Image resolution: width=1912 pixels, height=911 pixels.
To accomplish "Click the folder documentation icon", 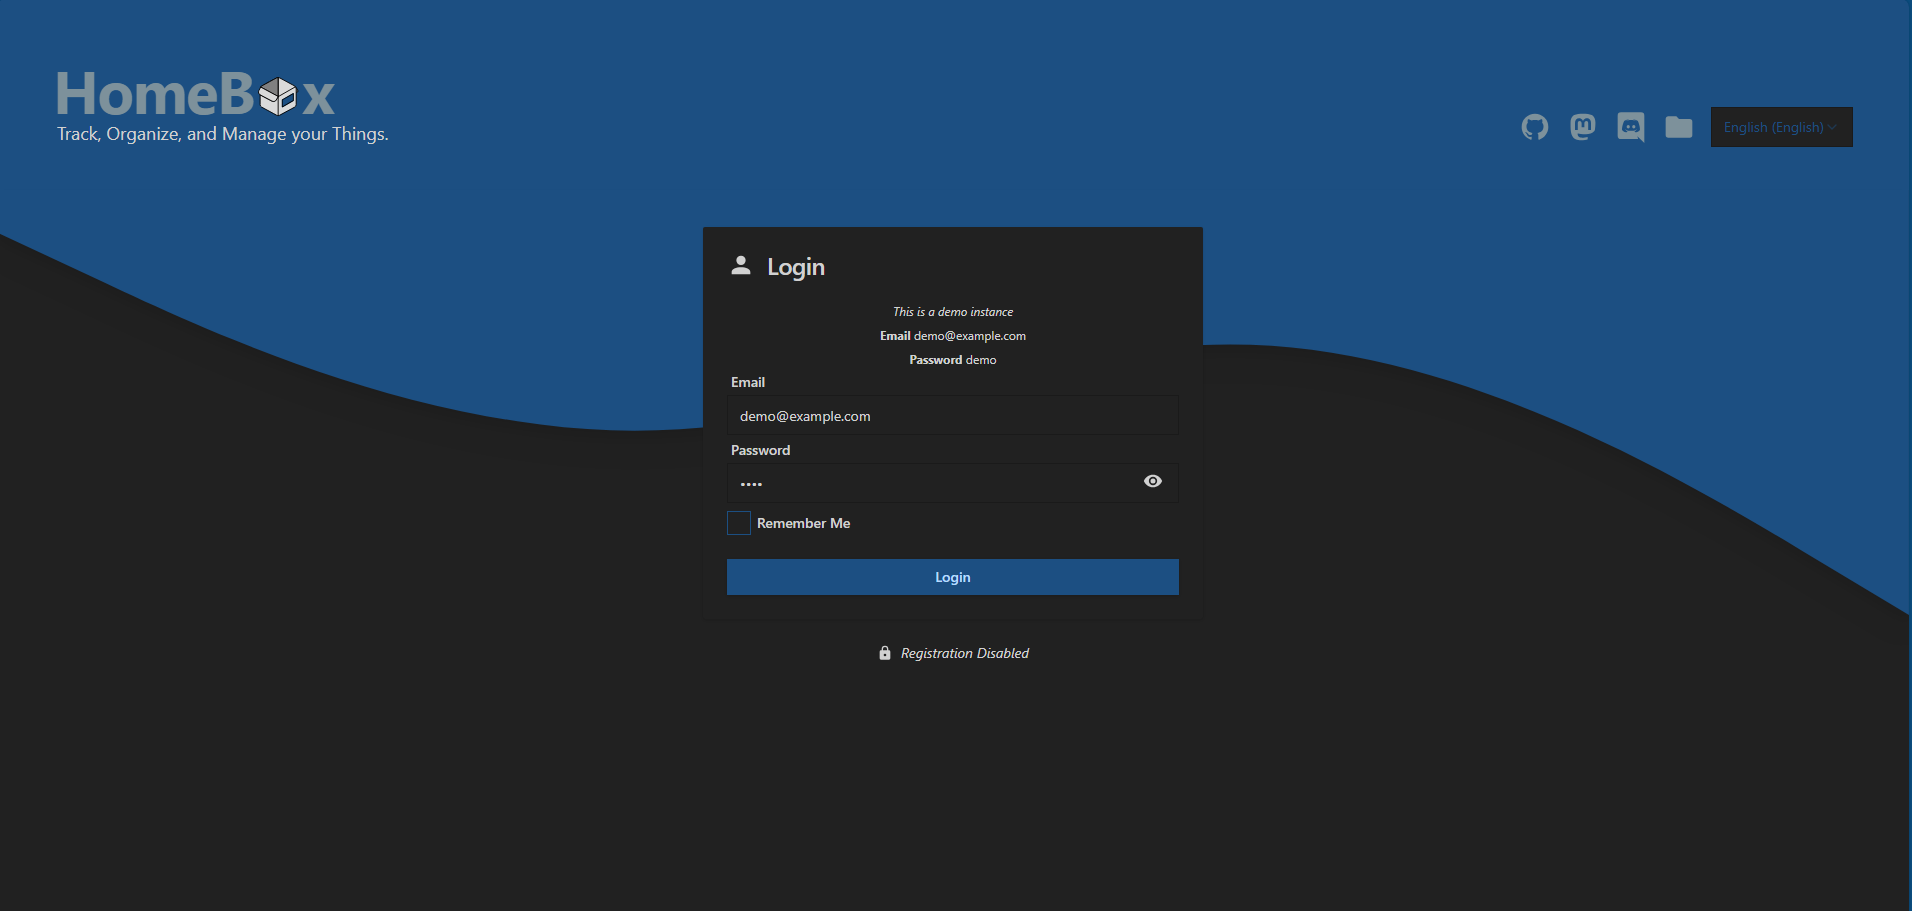I will coord(1679,127).
